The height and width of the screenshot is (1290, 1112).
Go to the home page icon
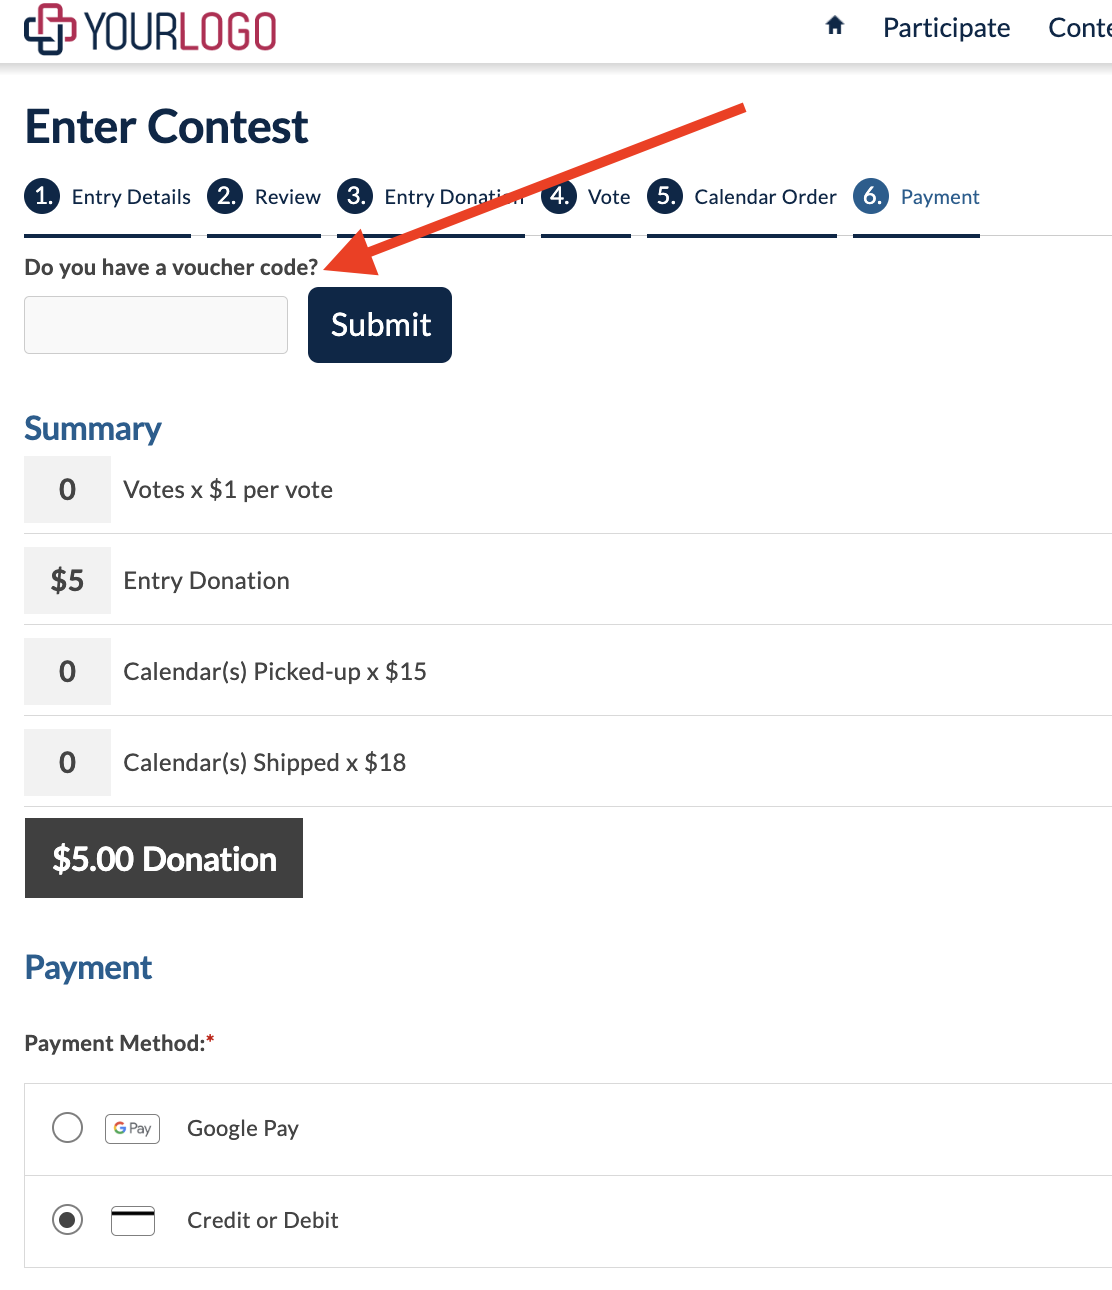835,27
